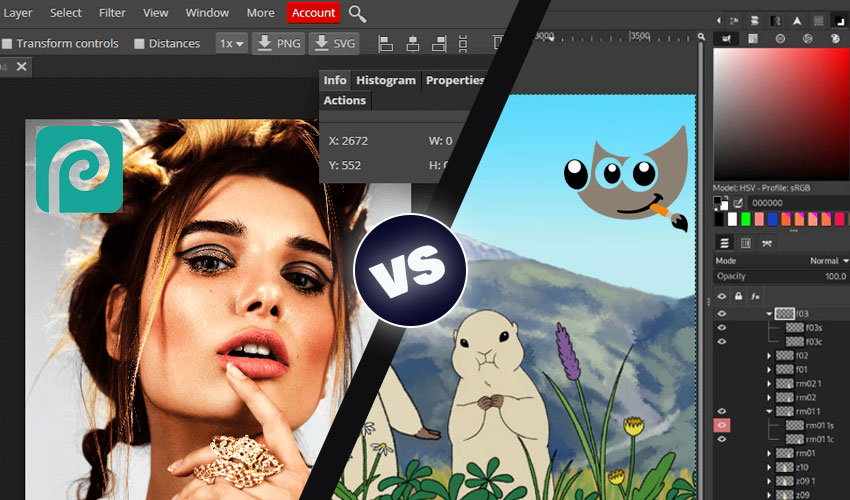
Task: Click the fx column icon in layers header
Action: (x=755, y=296)
